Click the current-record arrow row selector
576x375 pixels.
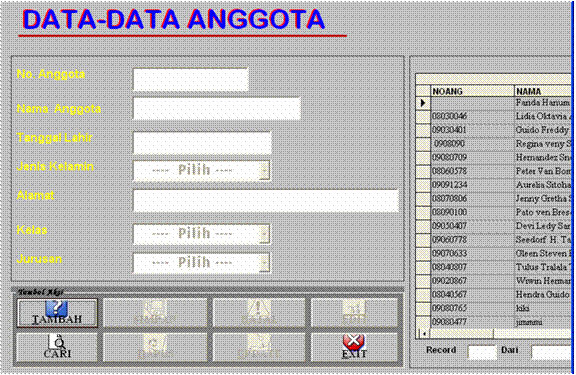pyautogui.click(x=423, y=103)
